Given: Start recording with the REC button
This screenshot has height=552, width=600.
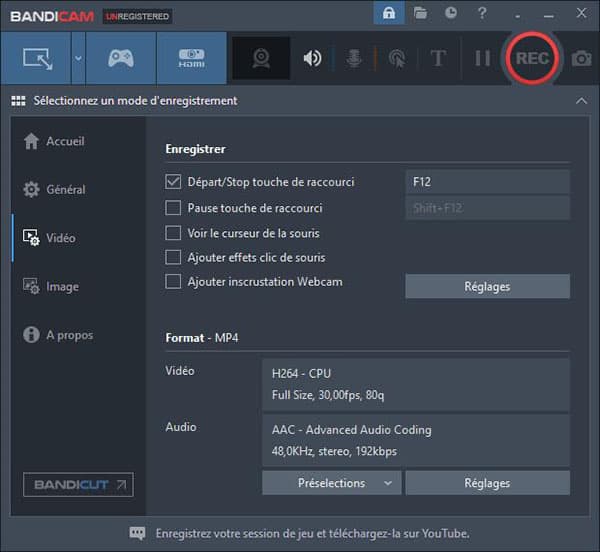Looking at the screenshot, I should pyautogui.click(x=532, y=58).
